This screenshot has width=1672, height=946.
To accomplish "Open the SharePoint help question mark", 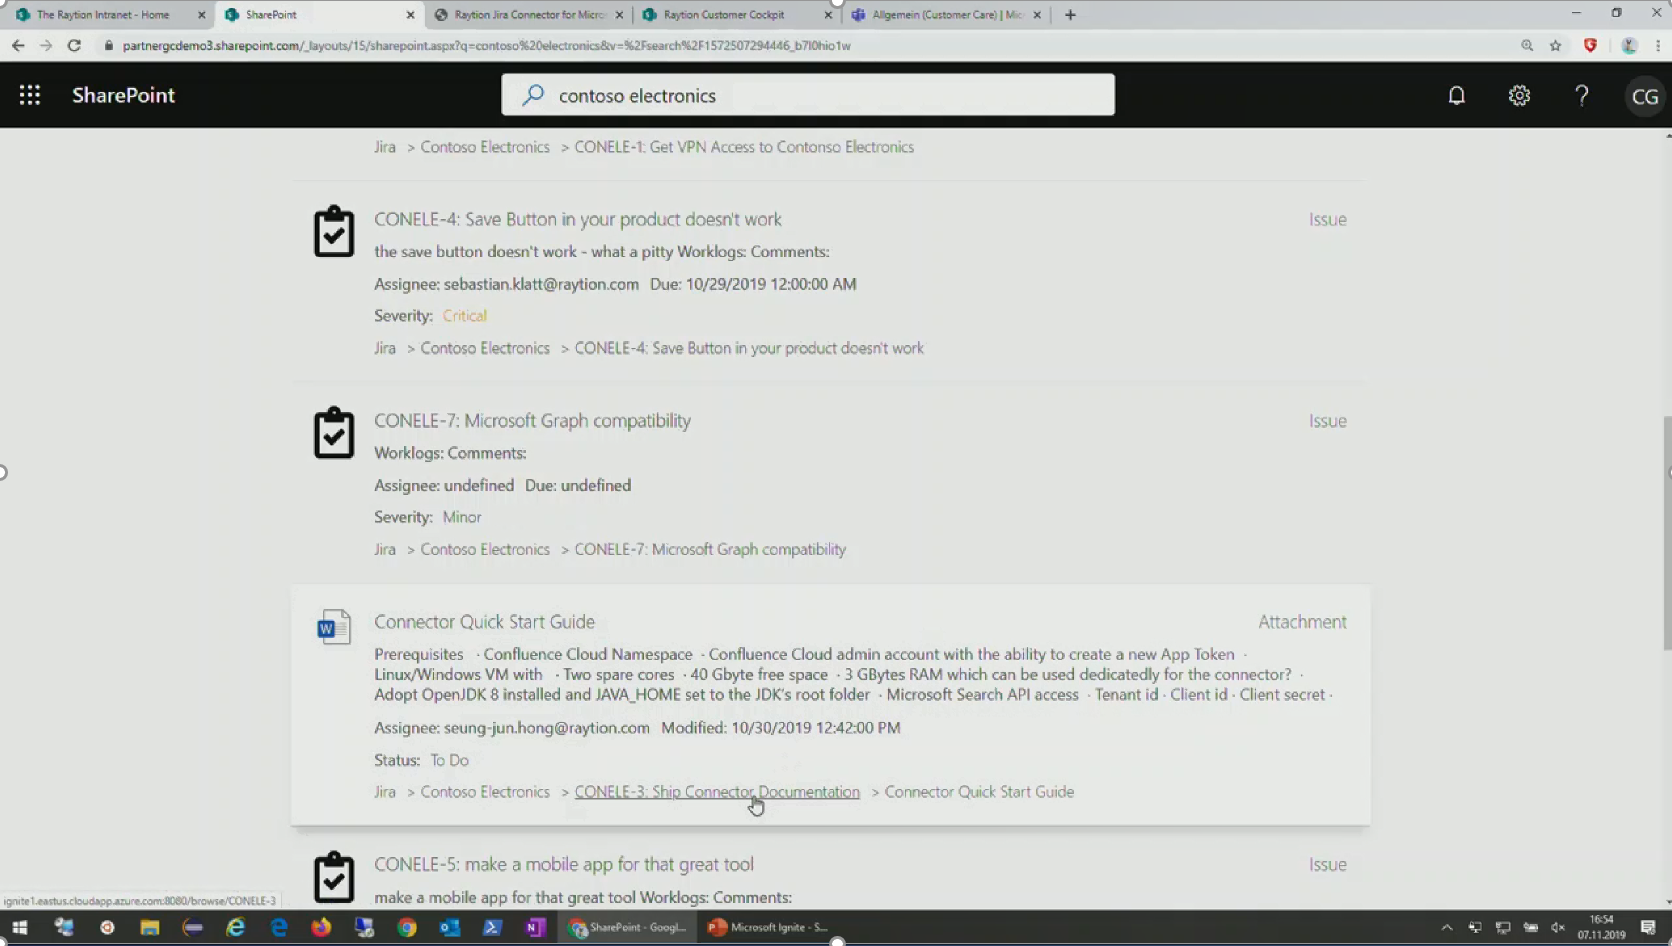I will pyautogui.click(x=1581, y=95).
